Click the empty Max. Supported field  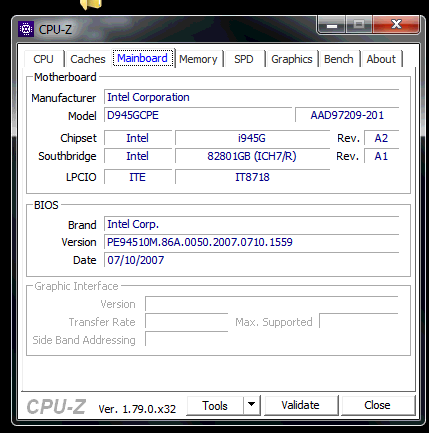[359, 322]
